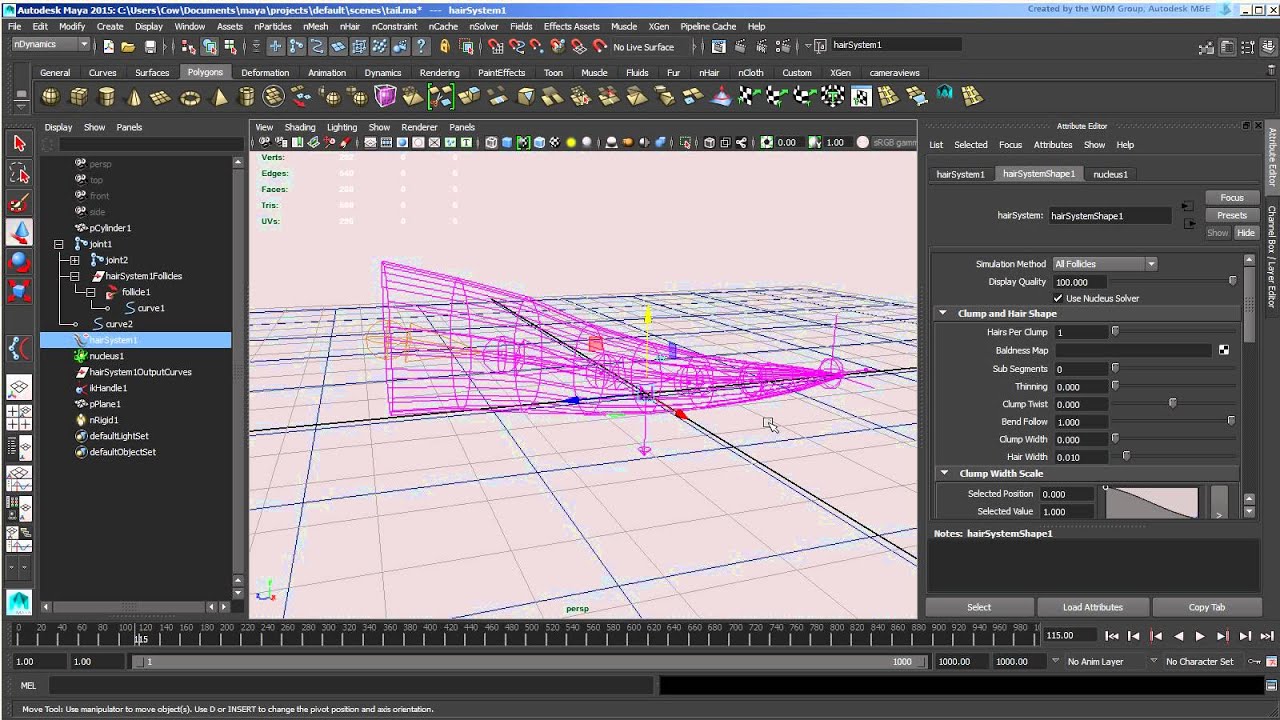Open the Fields menu

point(521,26)
